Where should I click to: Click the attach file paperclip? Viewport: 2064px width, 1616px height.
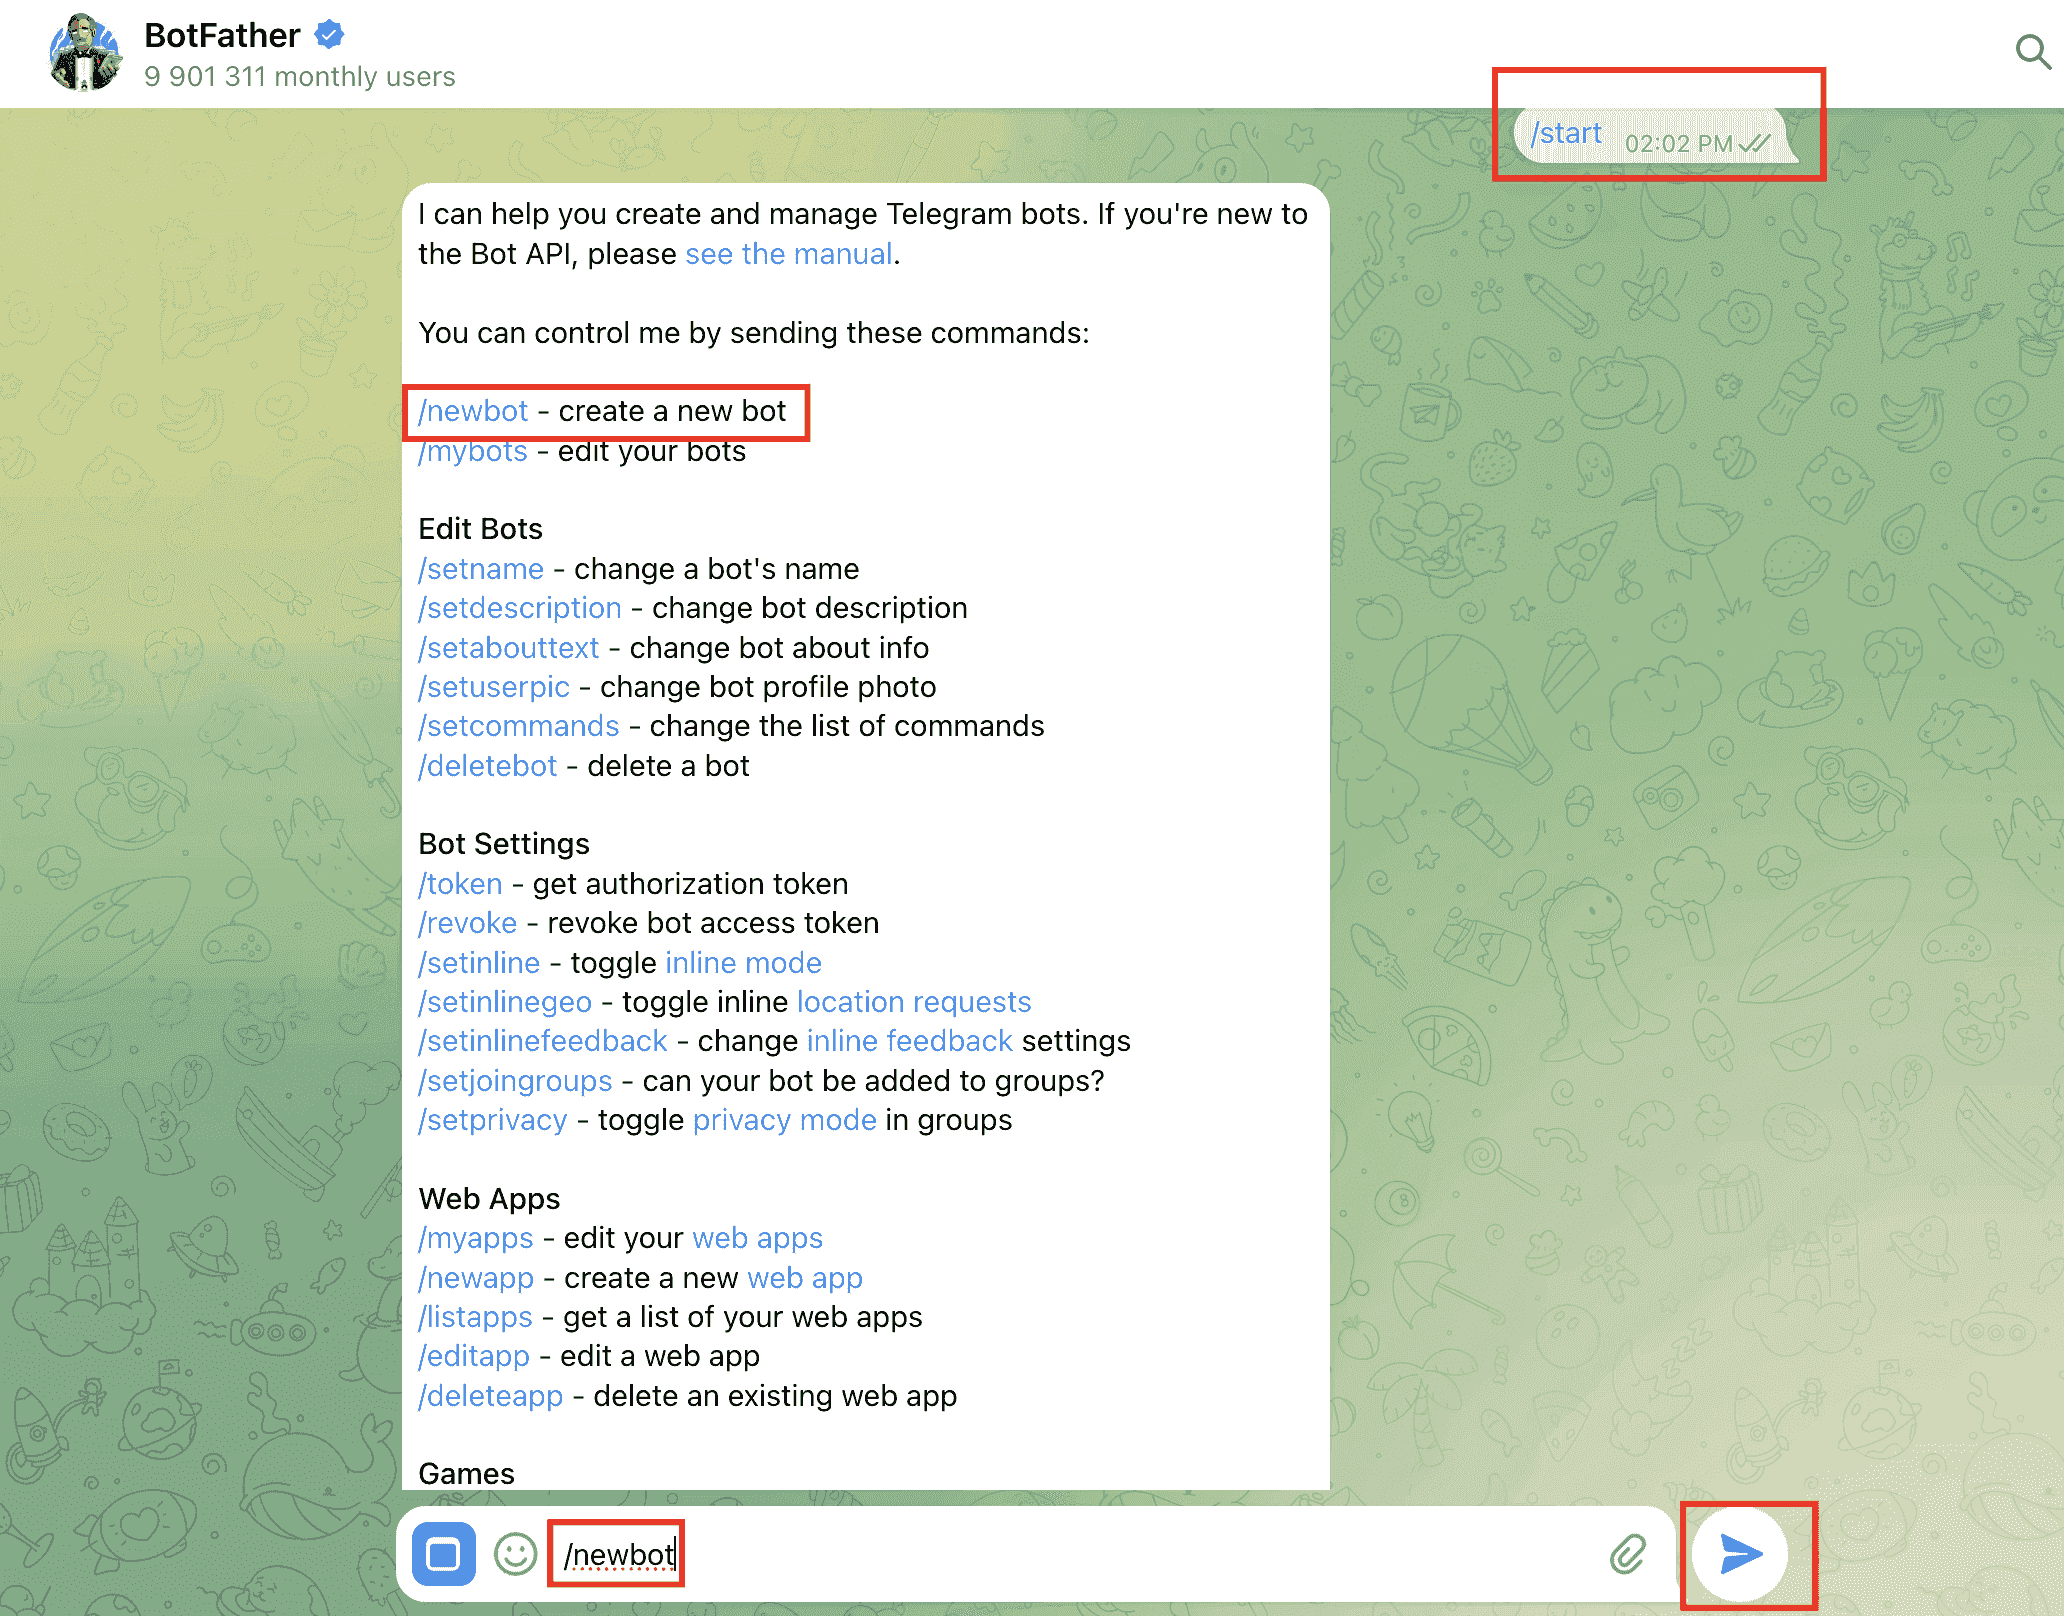1628,1554
